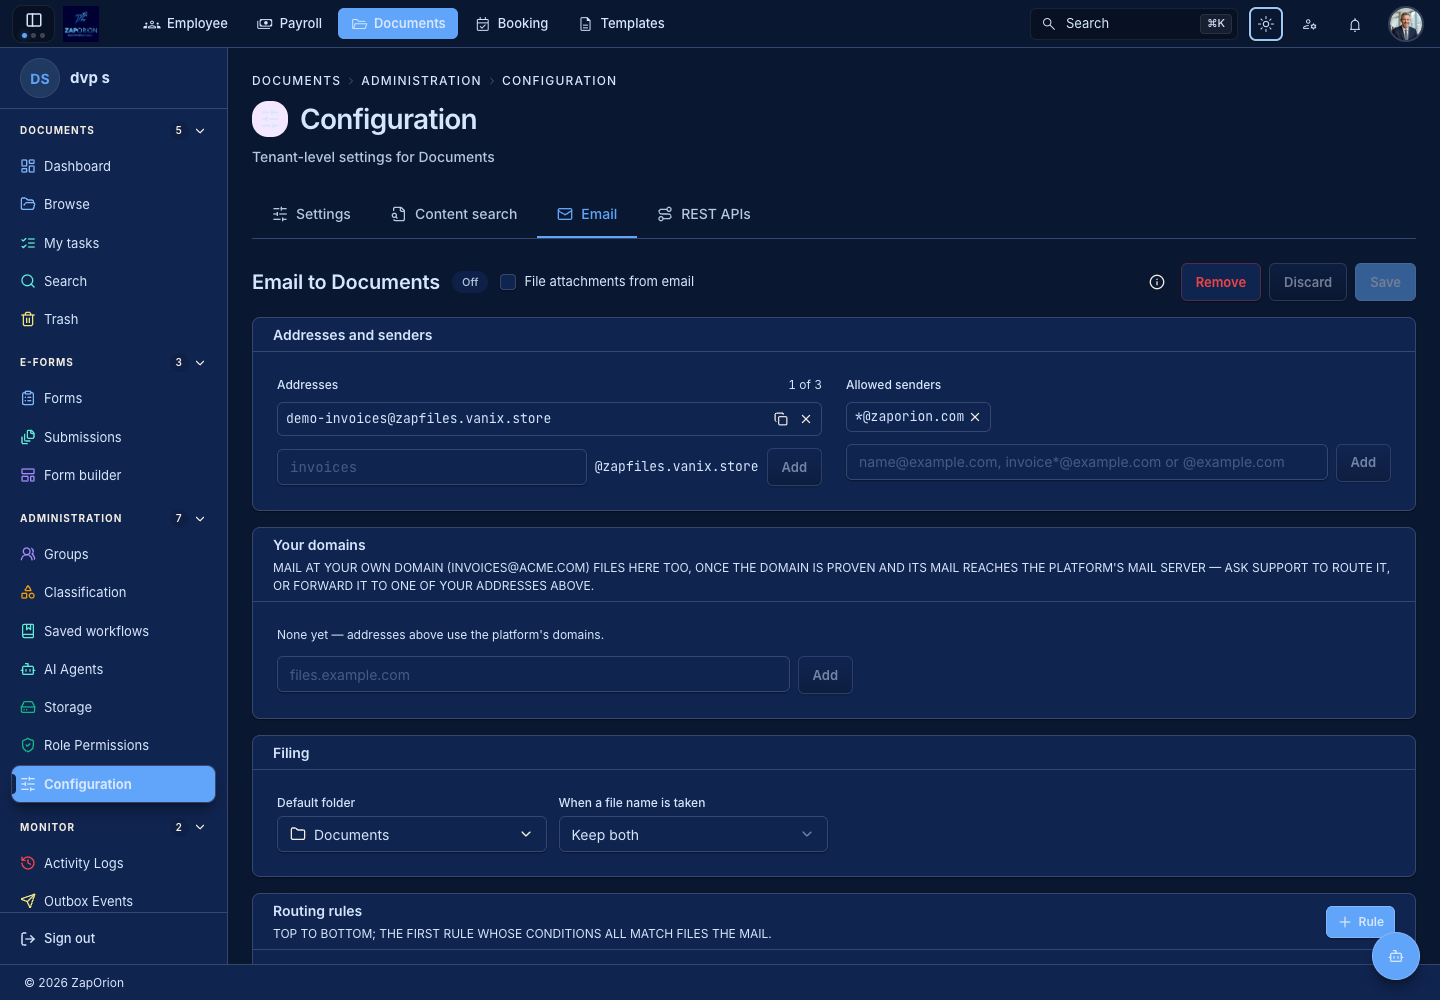The width and height of the screenshot is (1440, 1000).
Task: Click the invoices address input field
Action: click(x=432, y=467)
